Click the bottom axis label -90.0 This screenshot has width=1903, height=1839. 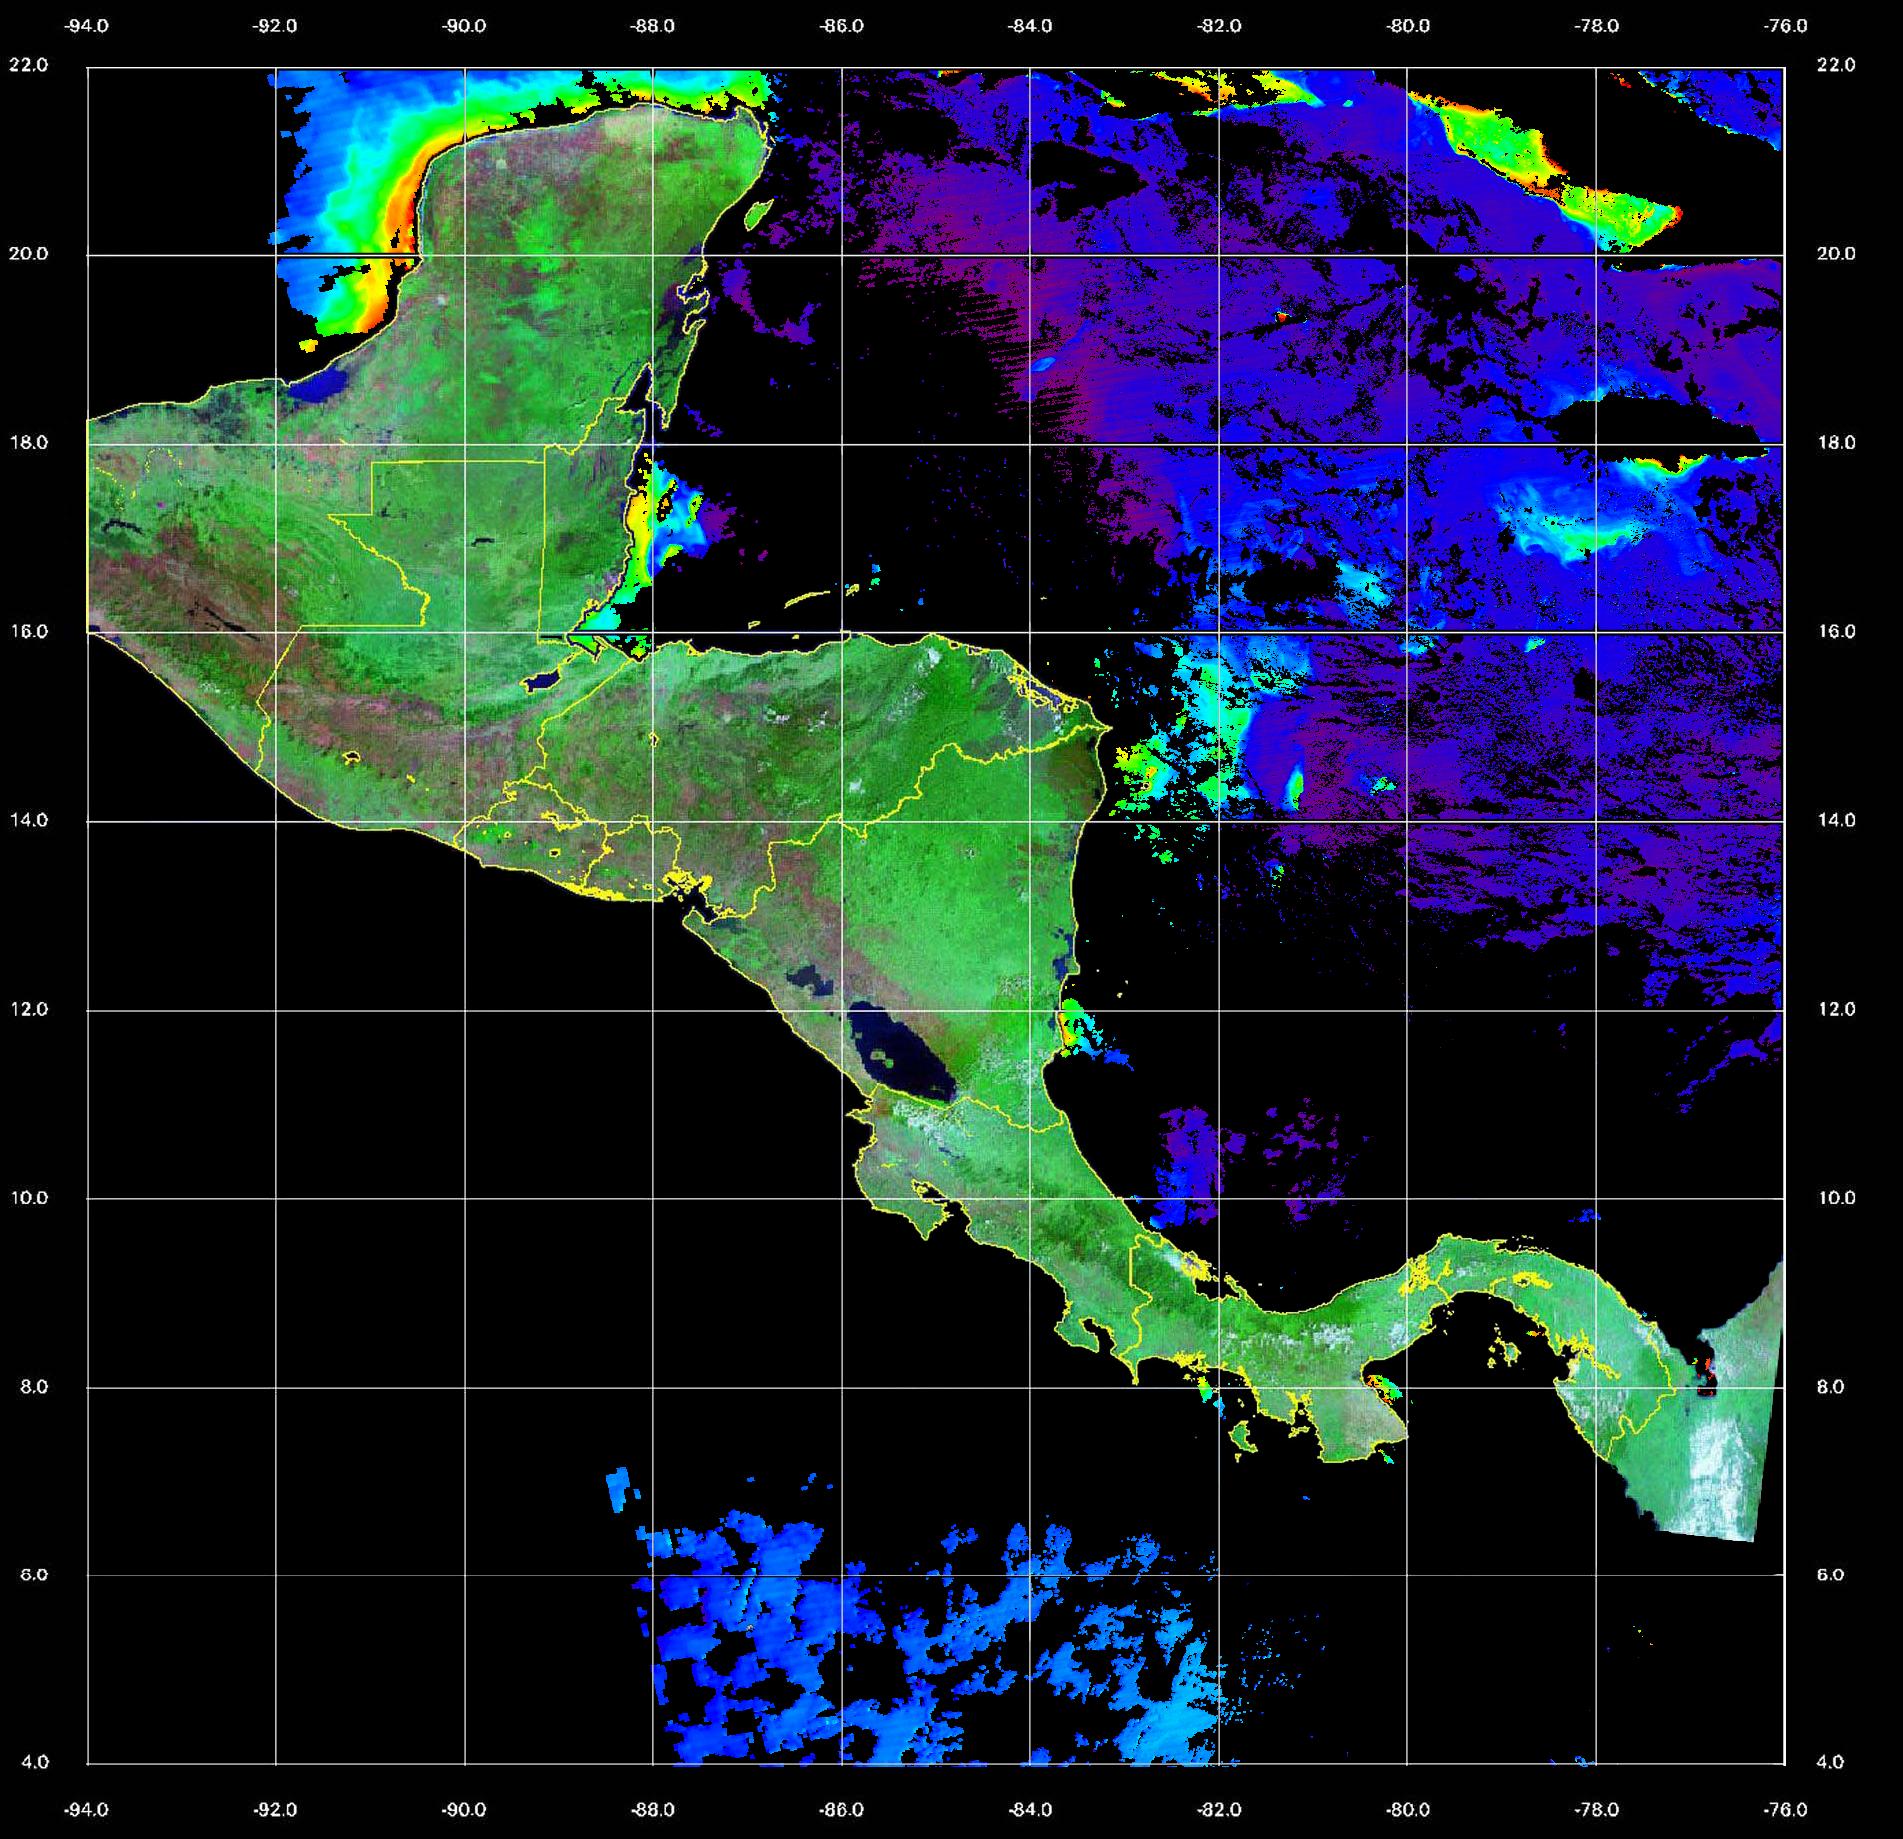464,1809
